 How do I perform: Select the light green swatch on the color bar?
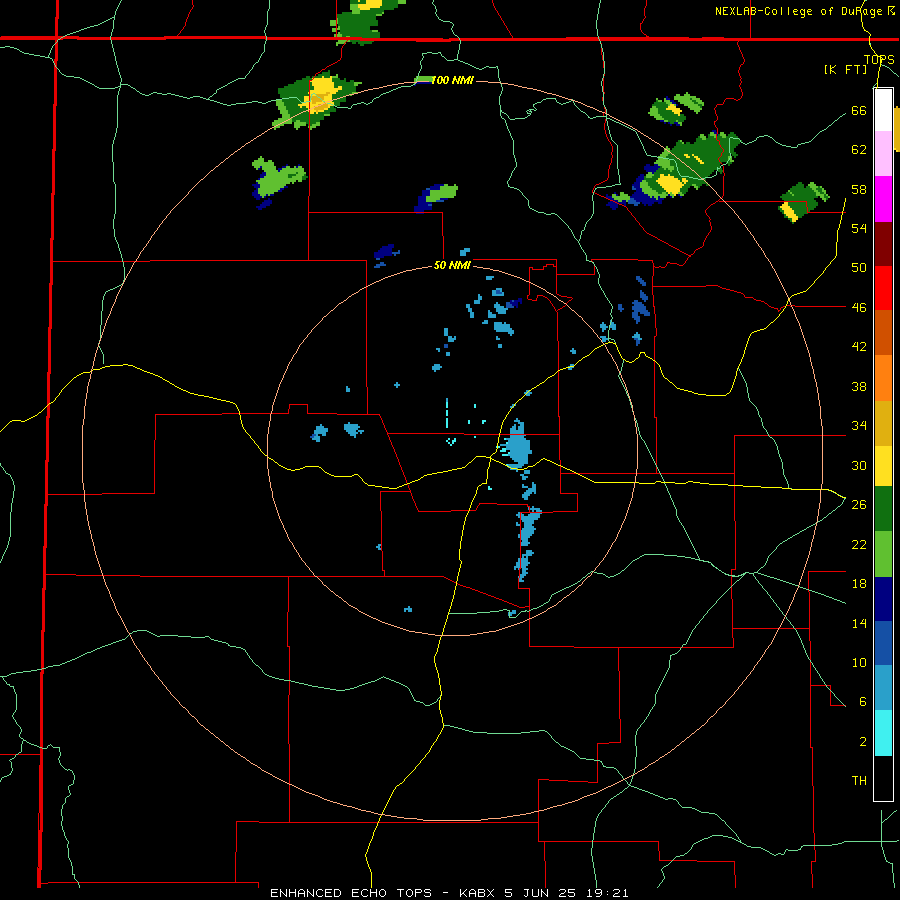[x=883, y=554]
